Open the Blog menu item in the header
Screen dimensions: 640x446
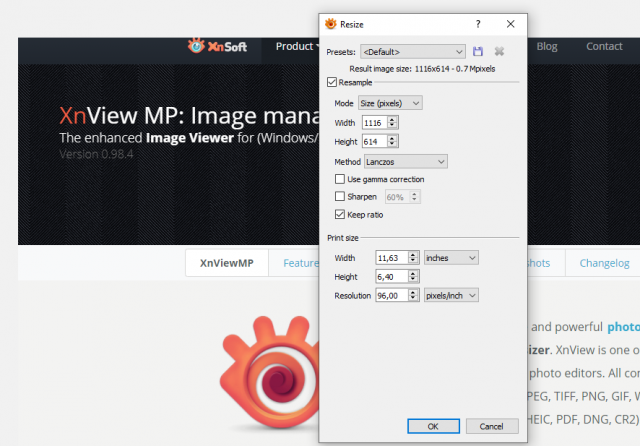click(x=547, y=47)
